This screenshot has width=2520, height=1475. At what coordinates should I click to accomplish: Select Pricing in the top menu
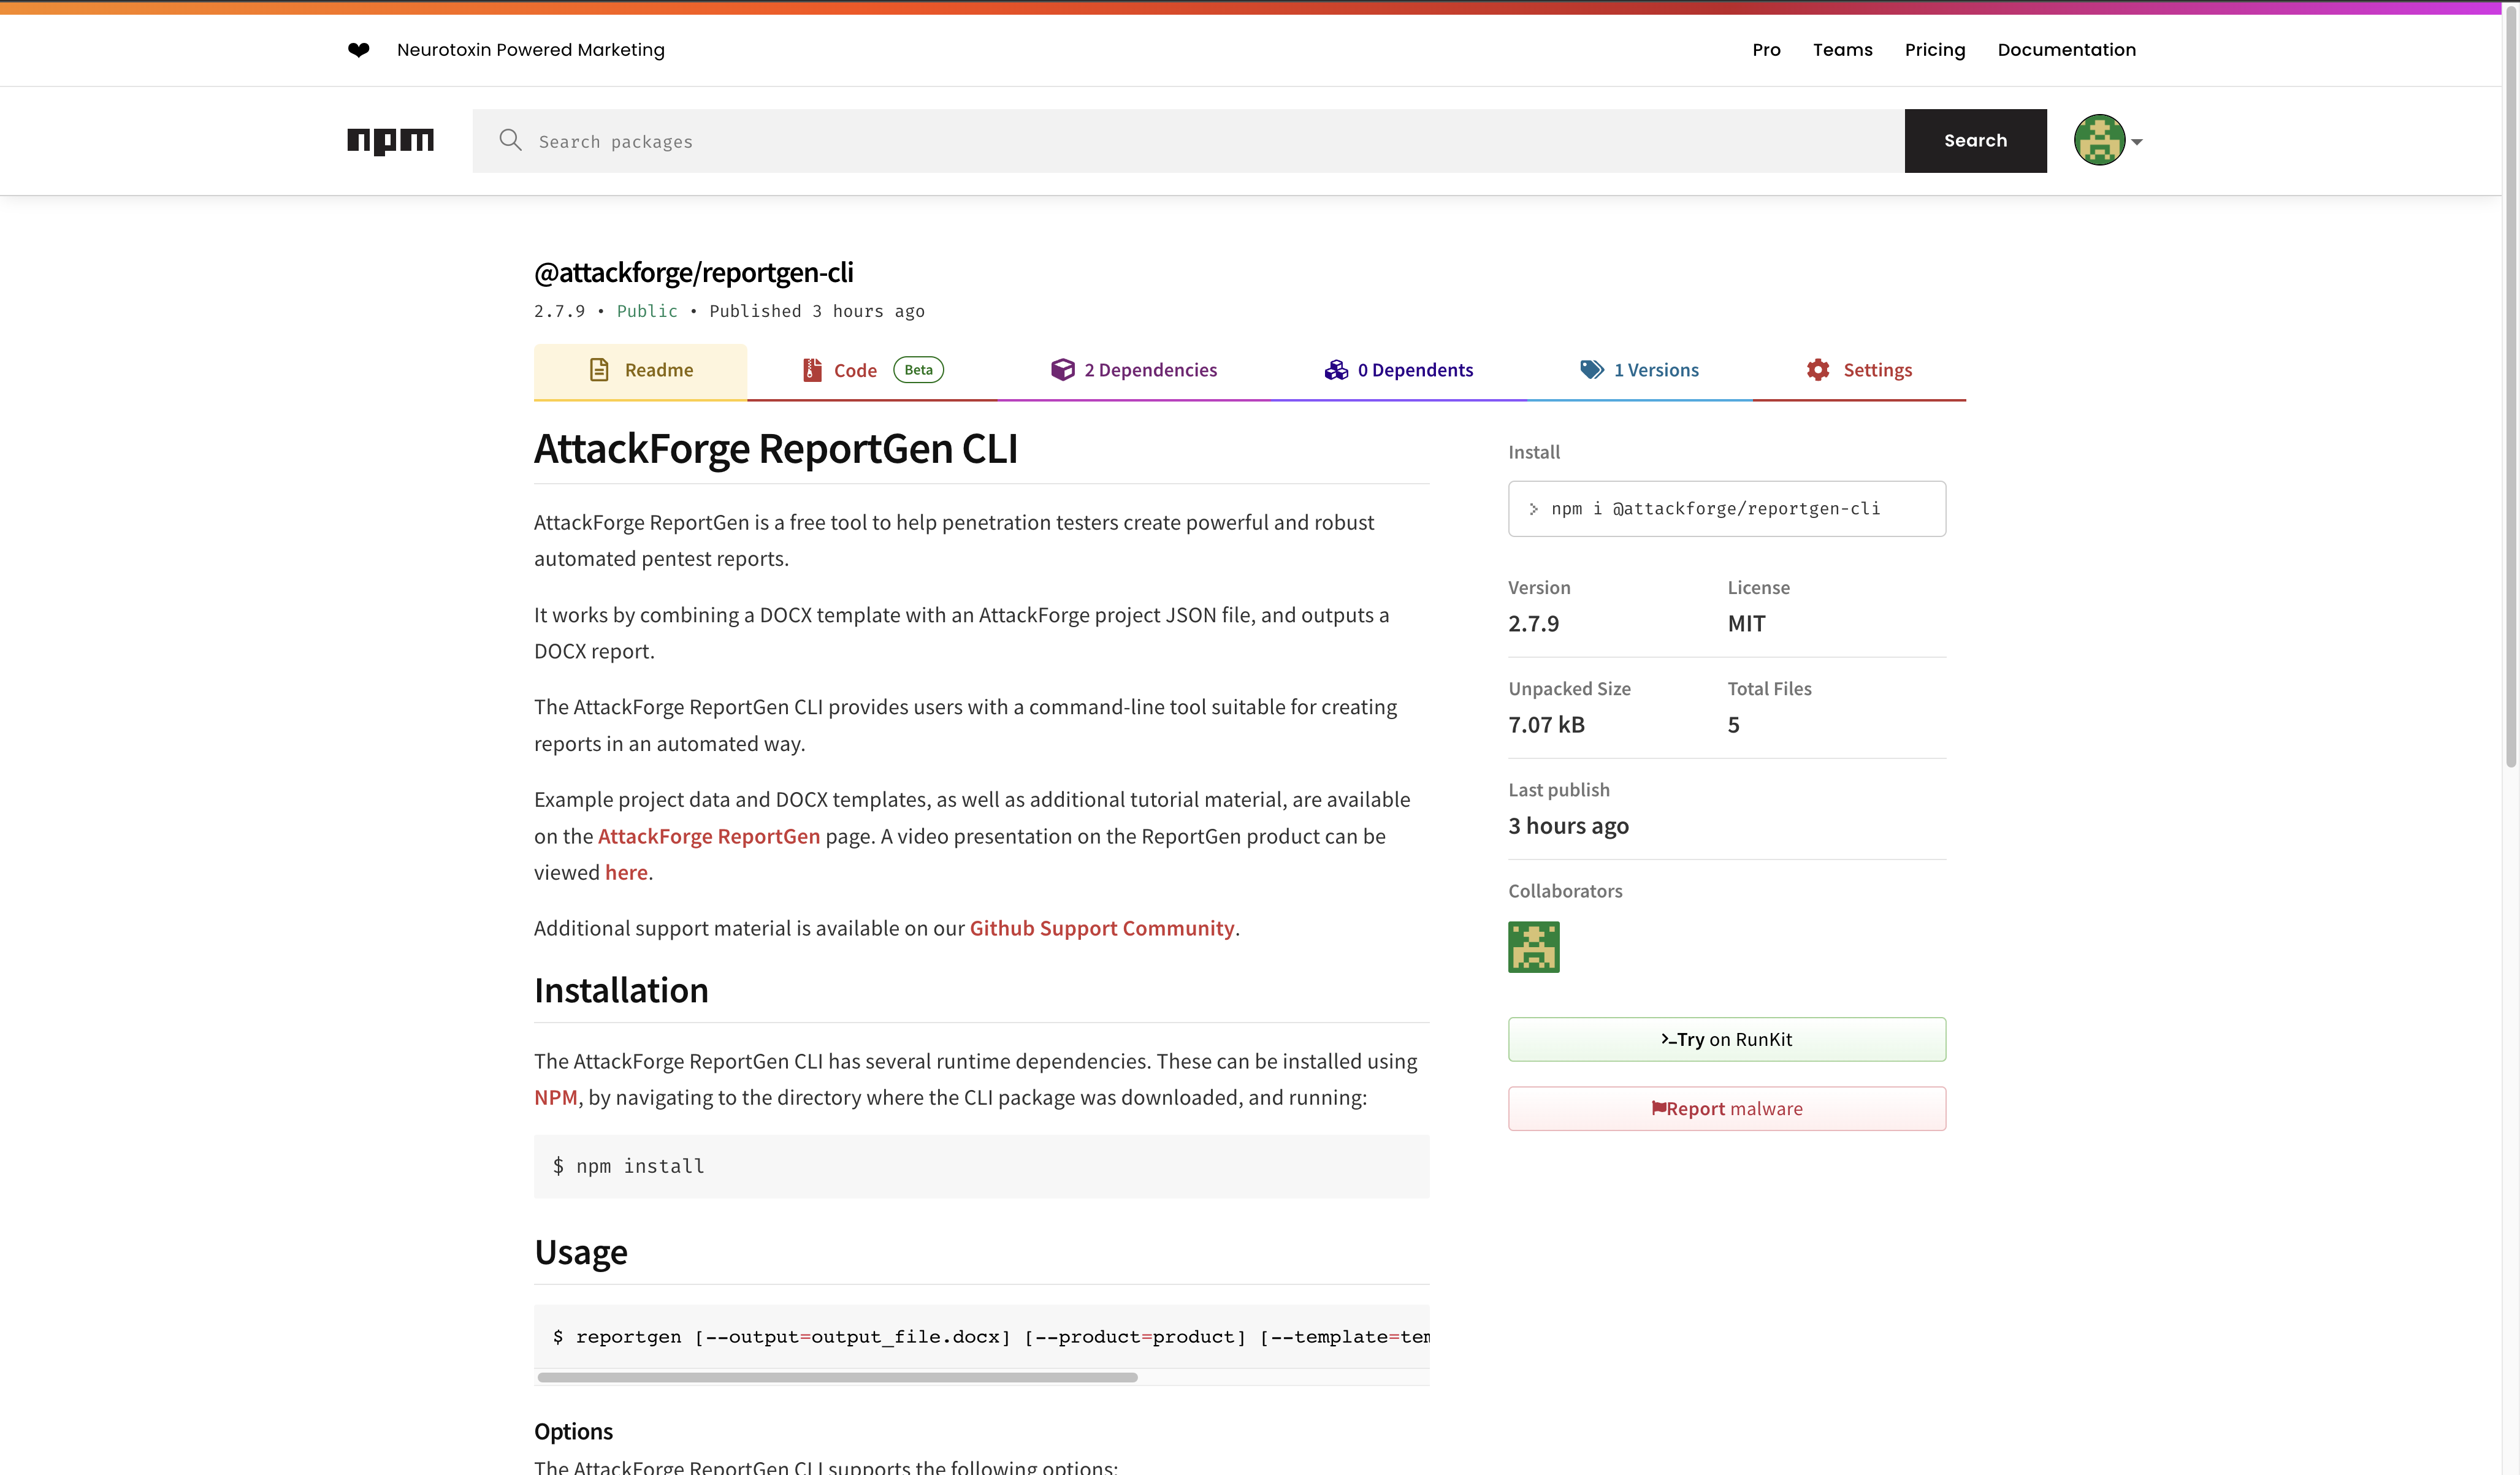tap(1935, 49)
